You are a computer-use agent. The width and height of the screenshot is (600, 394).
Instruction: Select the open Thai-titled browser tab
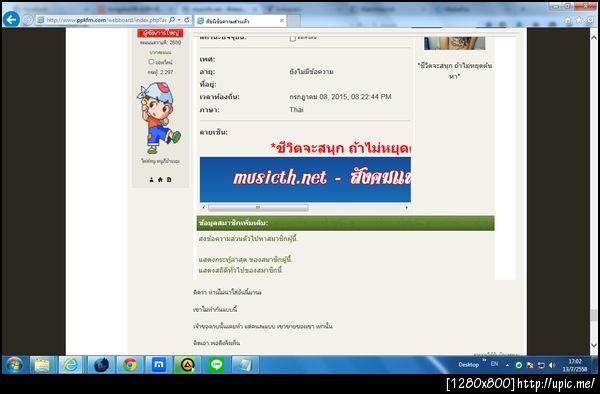pyautogui.click(x=240, y=21)
